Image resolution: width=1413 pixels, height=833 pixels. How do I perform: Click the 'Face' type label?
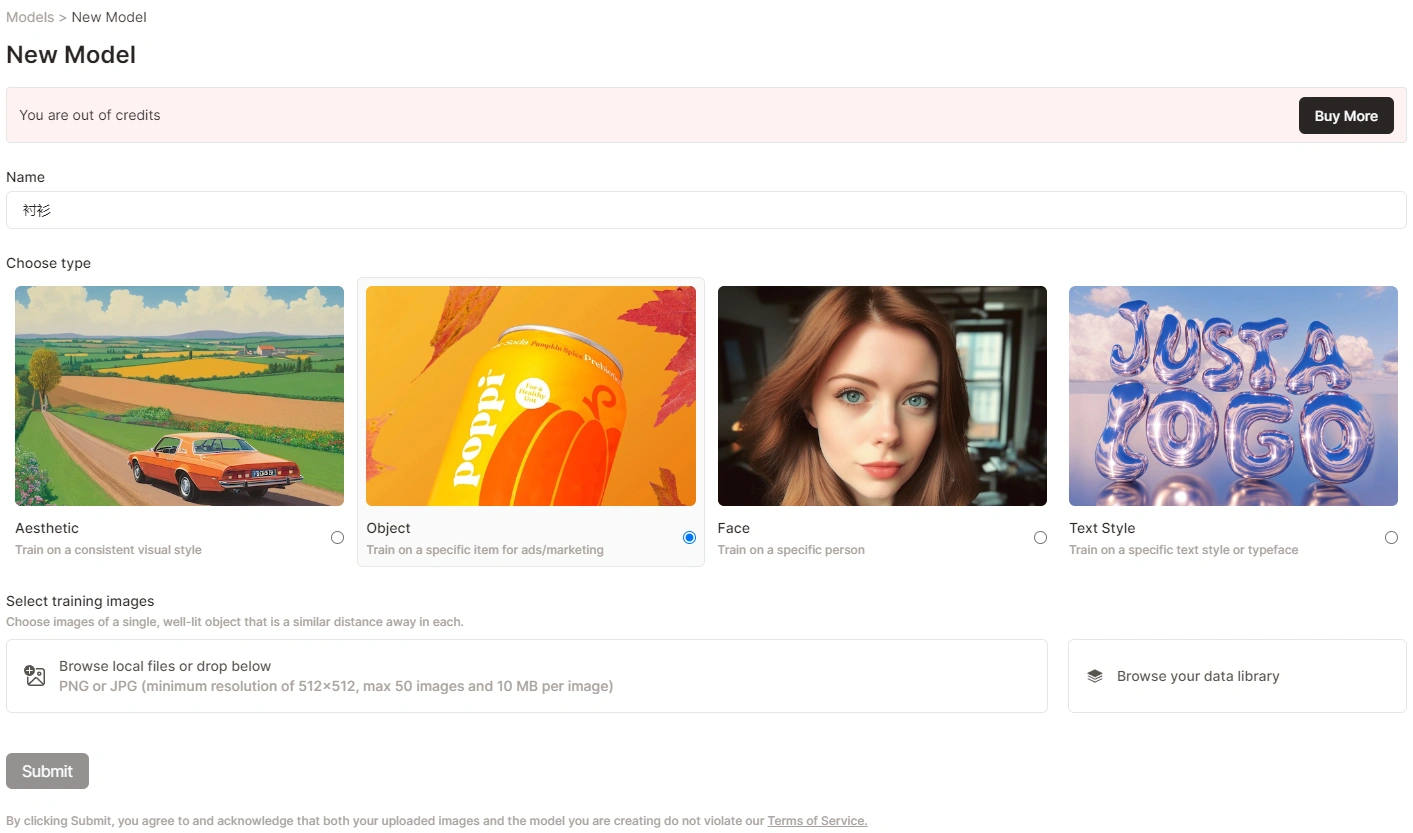(734, 528)
